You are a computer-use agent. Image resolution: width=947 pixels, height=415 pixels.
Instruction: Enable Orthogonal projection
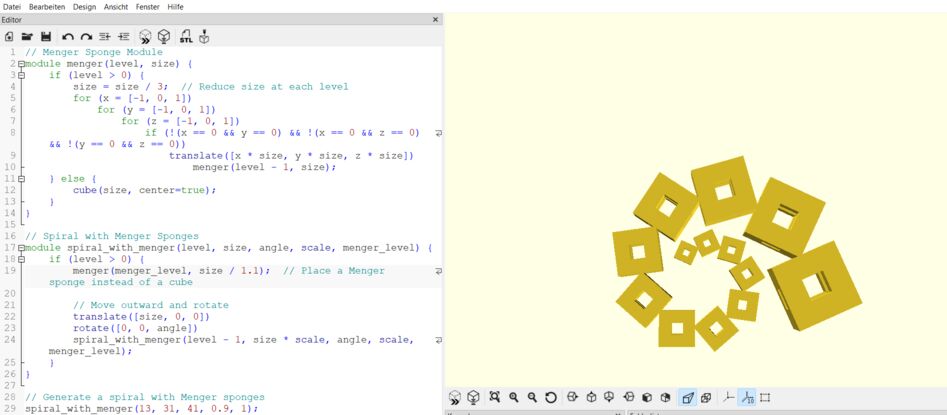point(706,397)
